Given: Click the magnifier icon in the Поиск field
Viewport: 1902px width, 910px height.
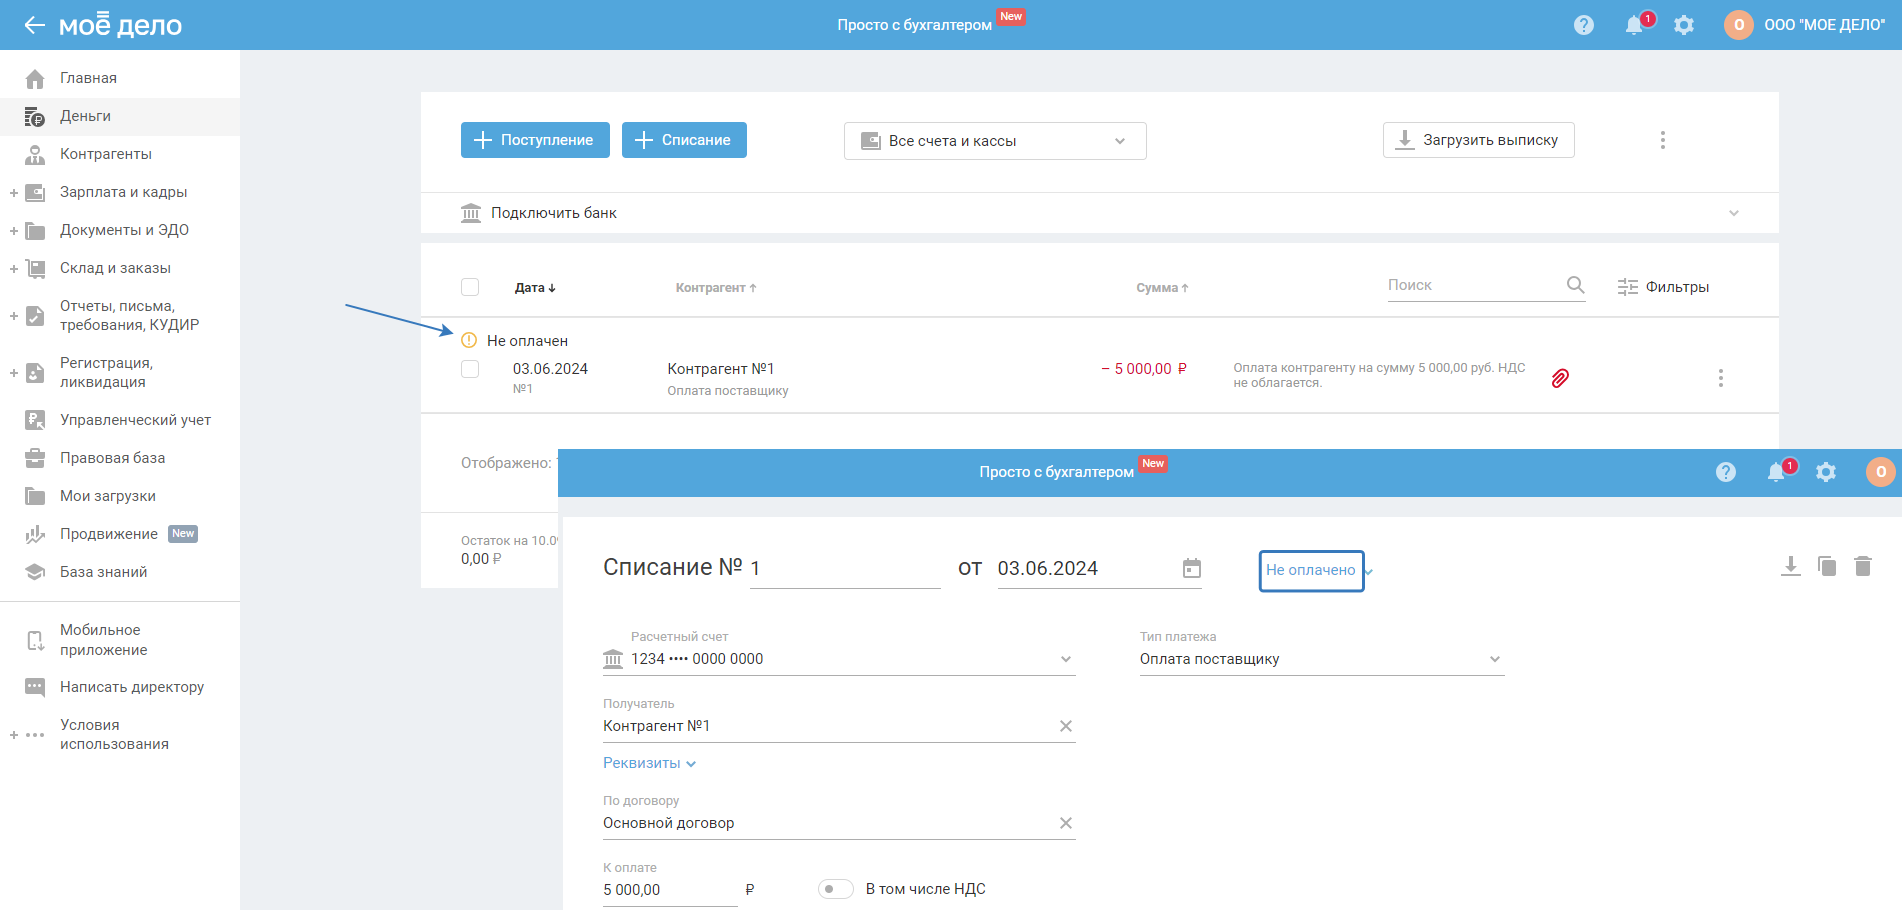Looking at the screenshot, I should [x=1575, y=285].
